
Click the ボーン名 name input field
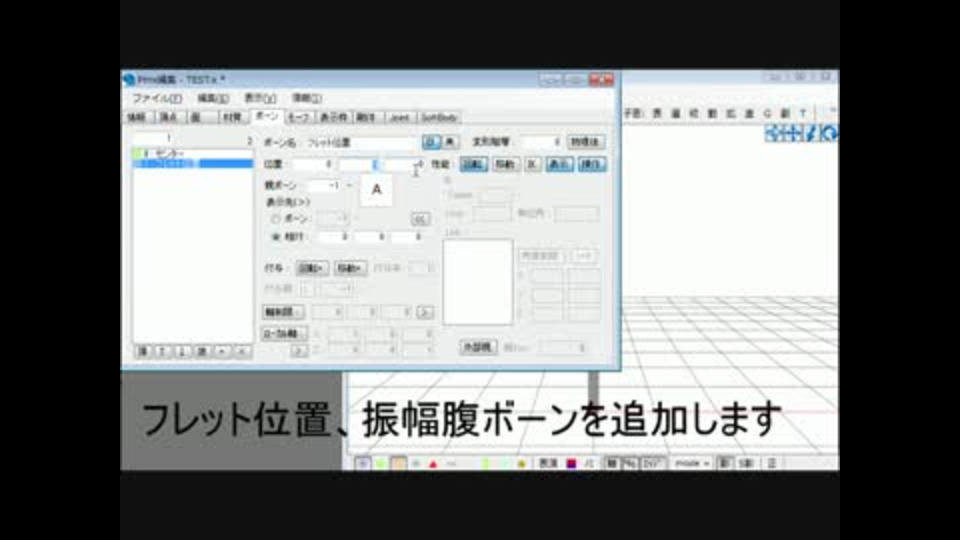[x=361, y=143]
